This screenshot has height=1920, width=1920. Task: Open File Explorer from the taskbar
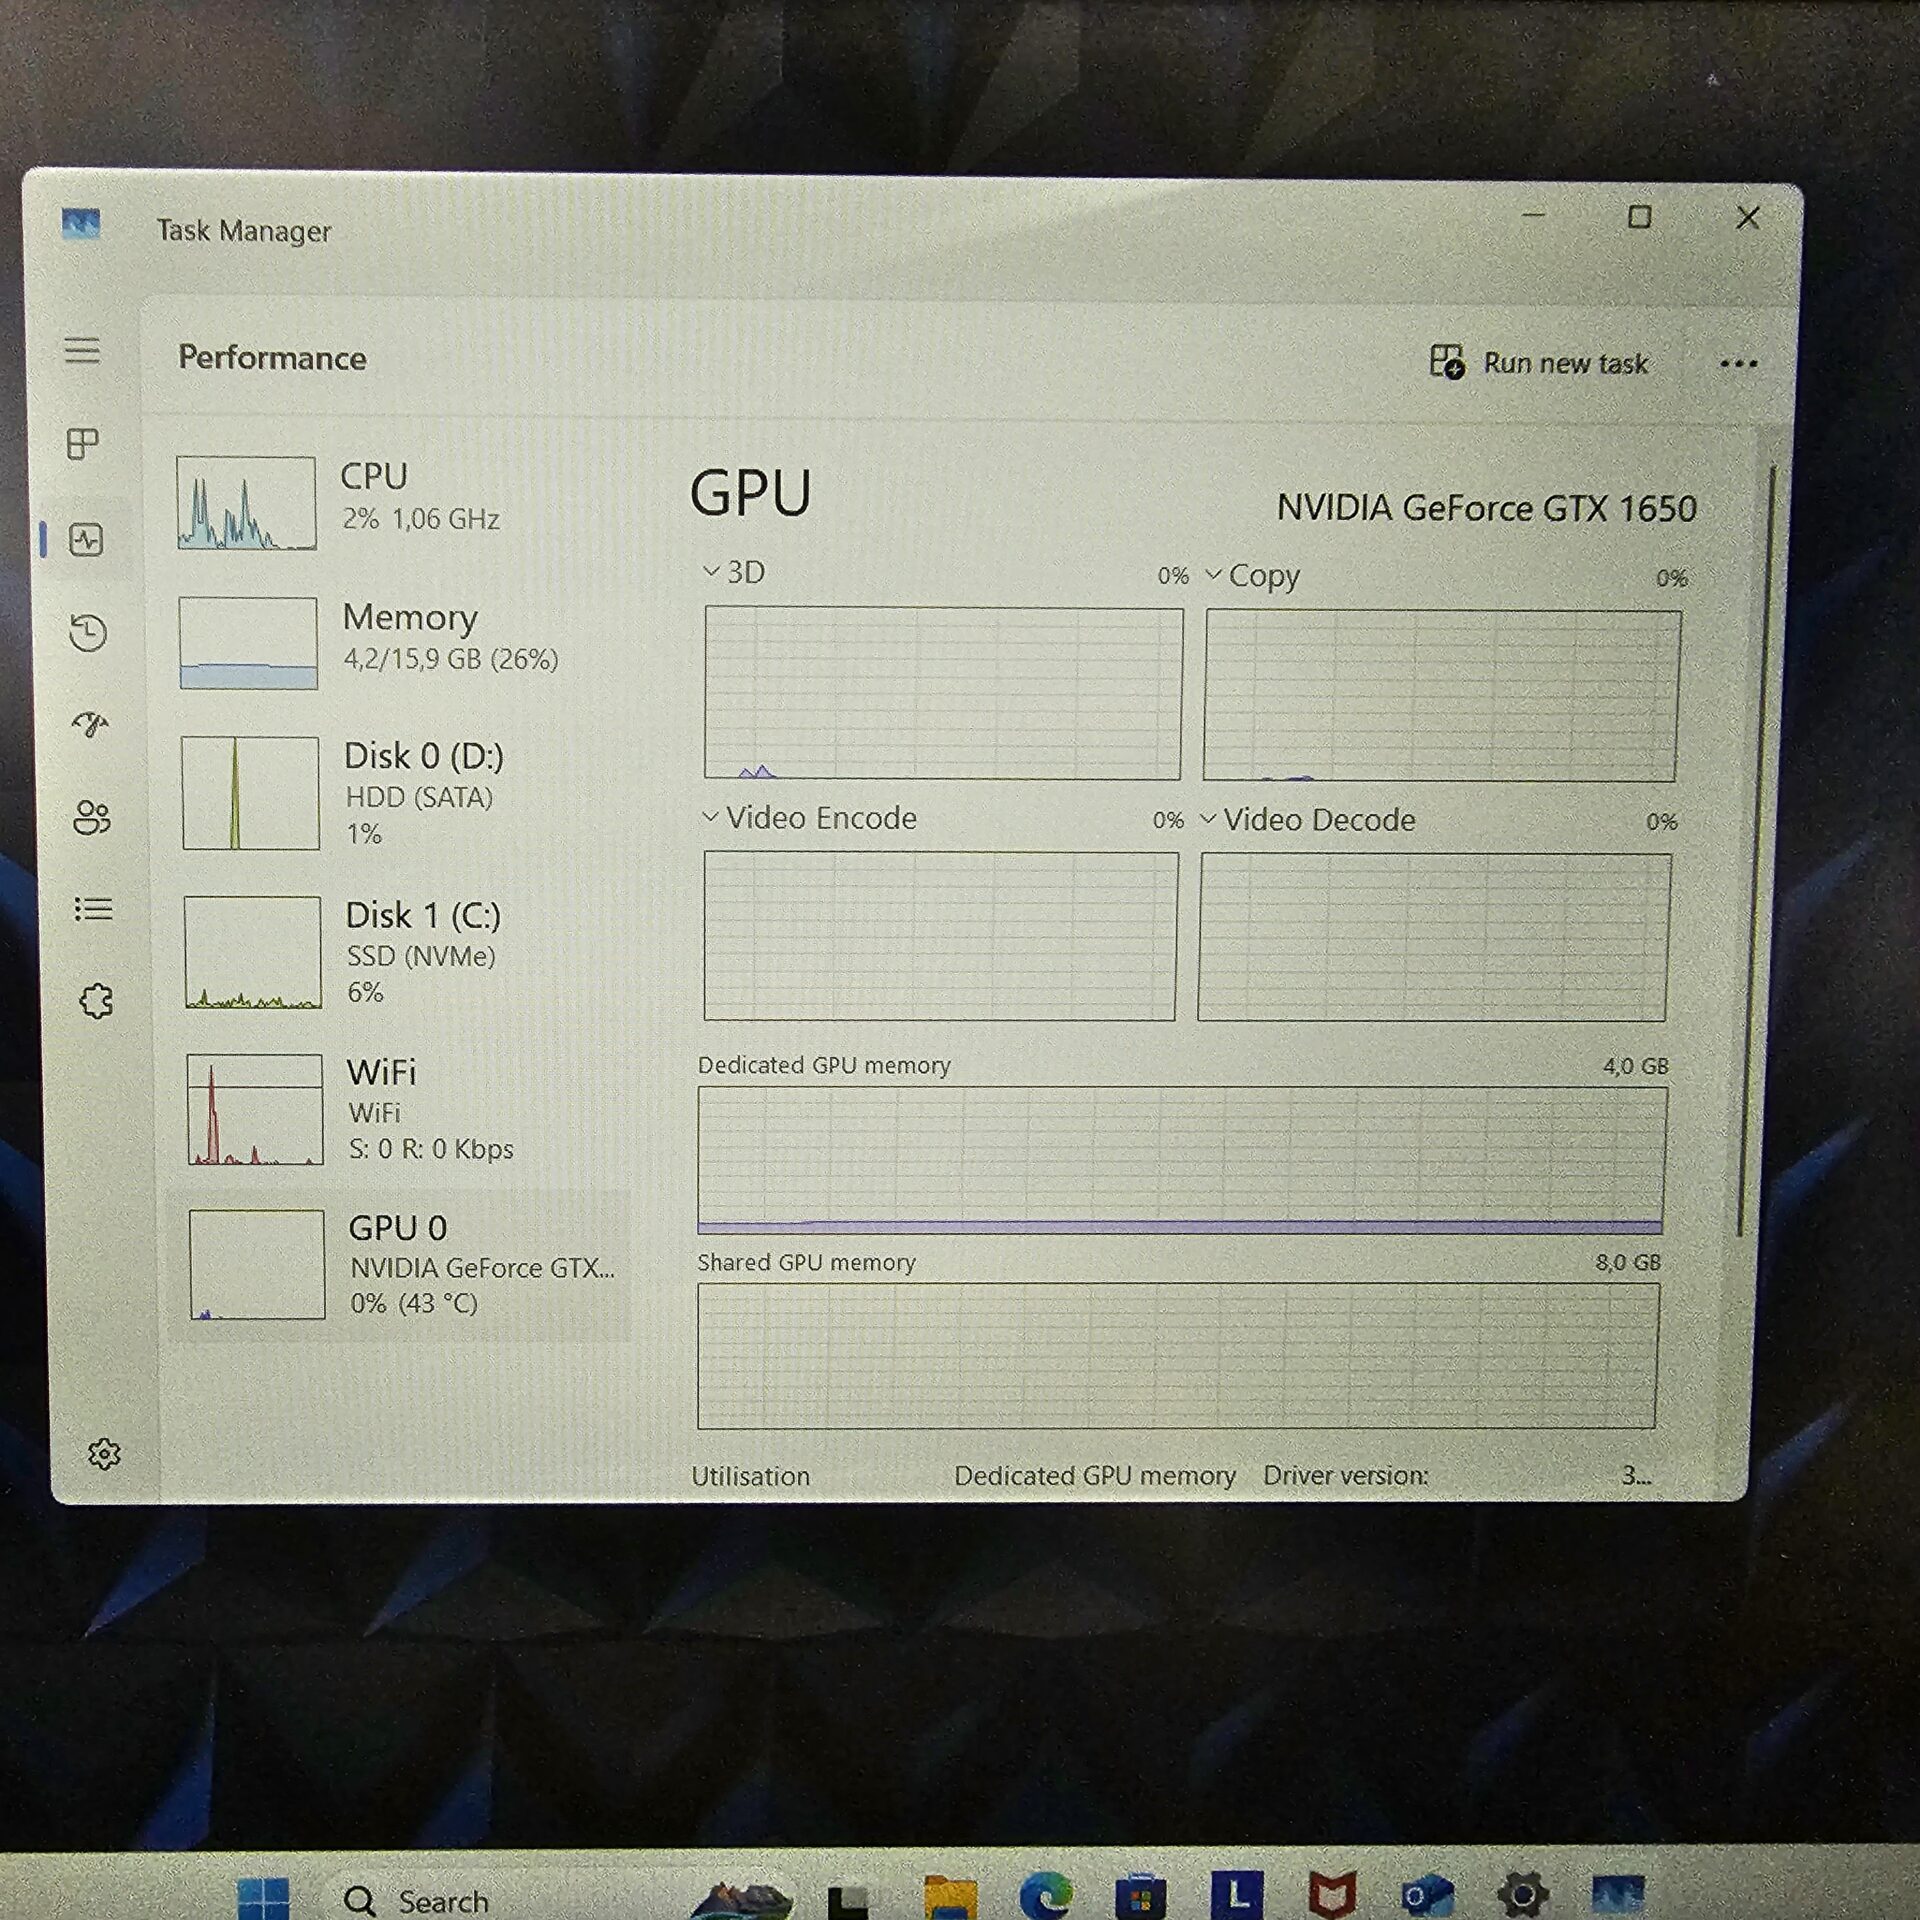coord(950,1896)
